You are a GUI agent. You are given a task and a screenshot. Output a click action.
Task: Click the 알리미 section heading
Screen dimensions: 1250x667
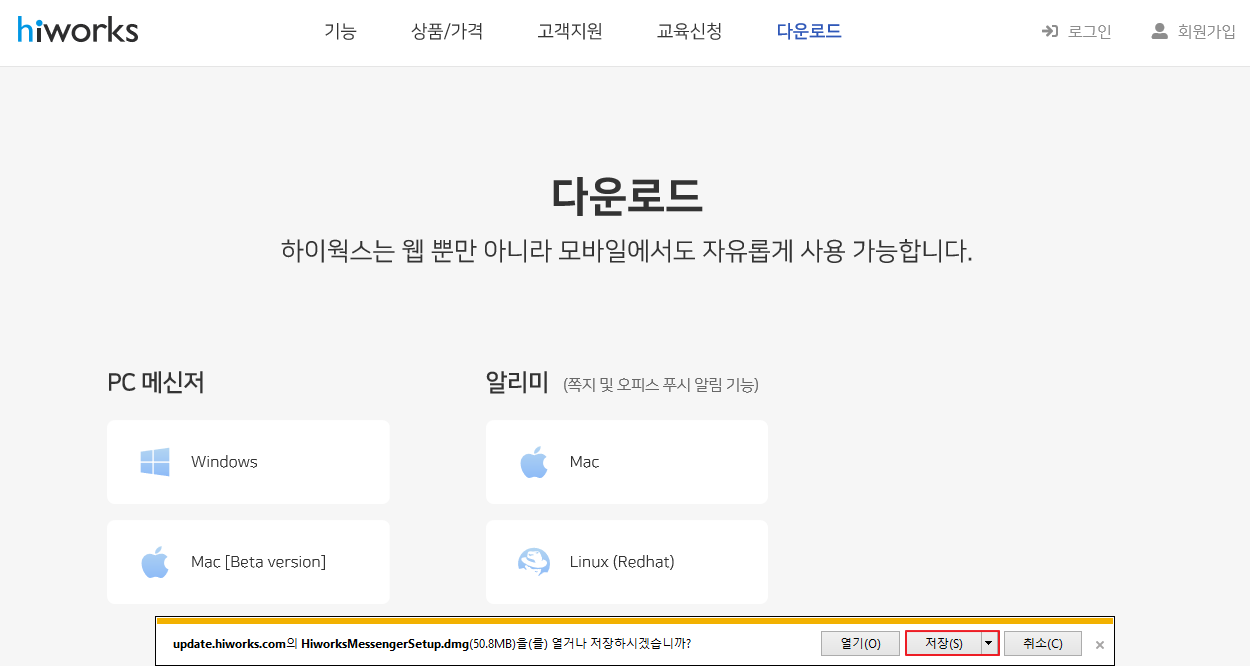pyautogui.click(x=517, y=382)
